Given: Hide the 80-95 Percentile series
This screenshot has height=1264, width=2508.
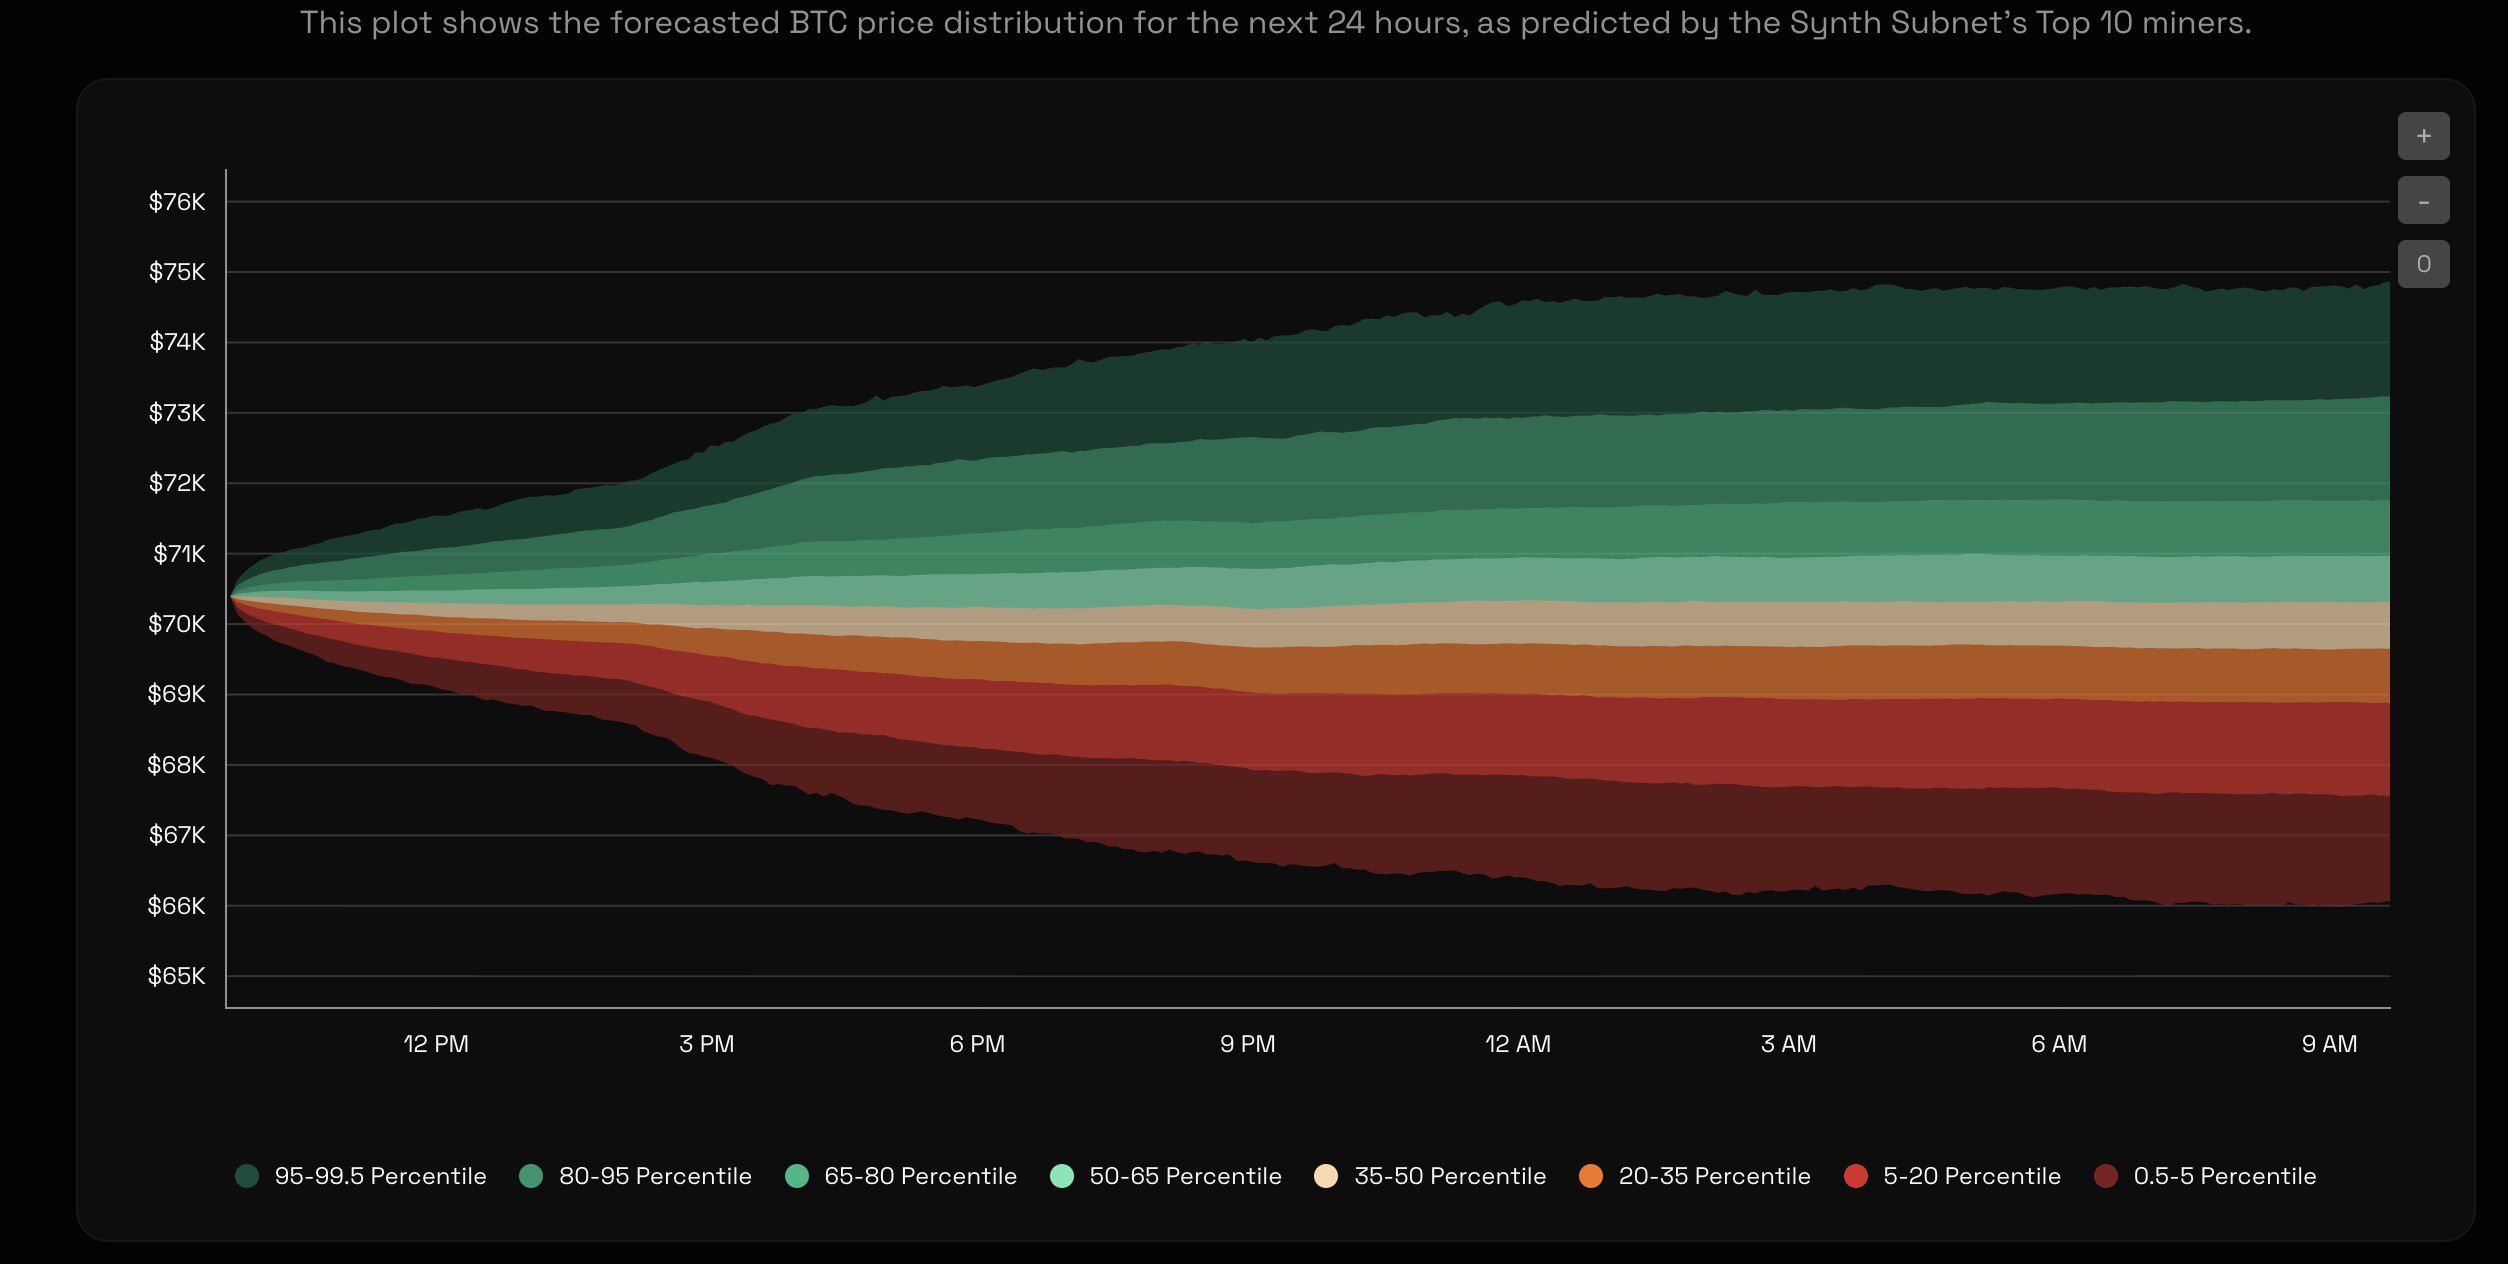Looking at the screenshot, I should coord(531,1176).
